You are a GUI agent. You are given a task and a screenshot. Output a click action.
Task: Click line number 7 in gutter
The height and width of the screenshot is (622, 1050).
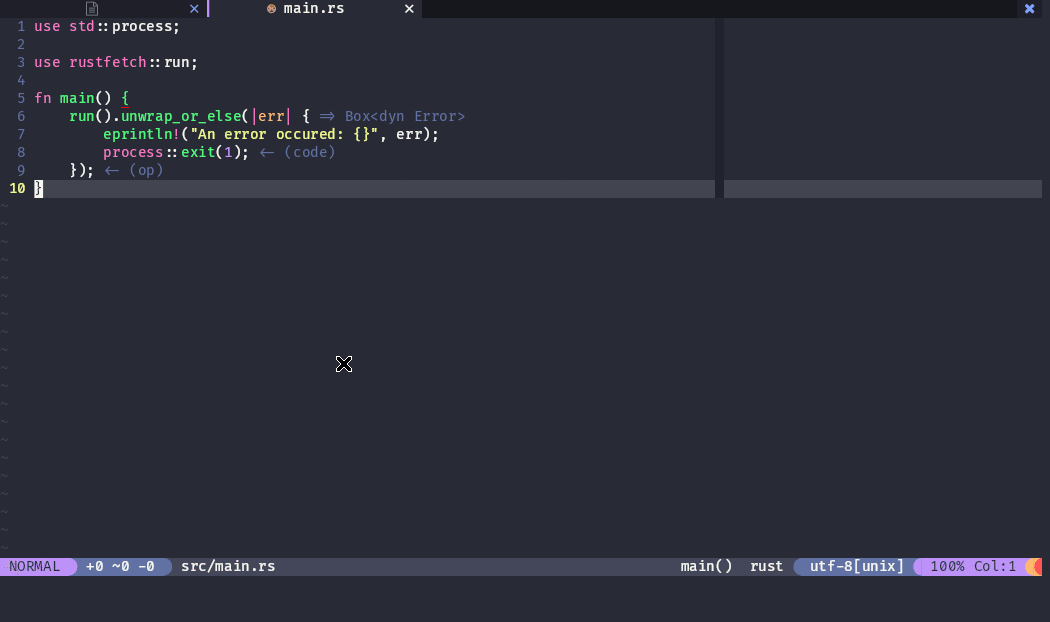click(21, 135)
